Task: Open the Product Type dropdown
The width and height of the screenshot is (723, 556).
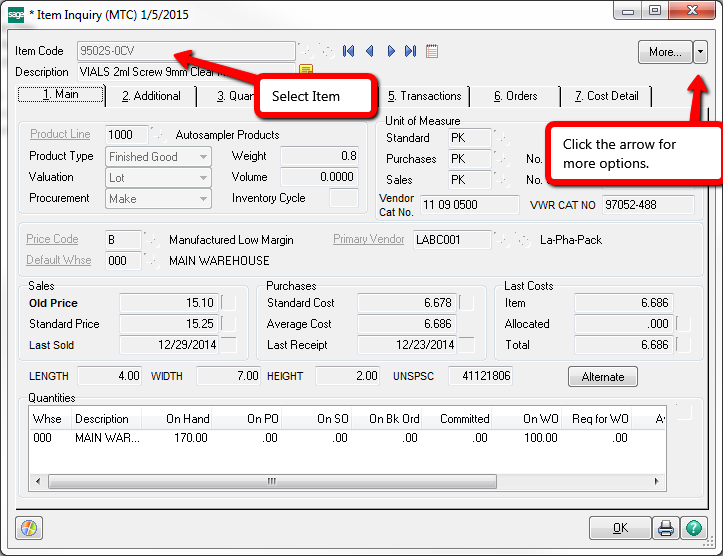Action: [203, 157]
